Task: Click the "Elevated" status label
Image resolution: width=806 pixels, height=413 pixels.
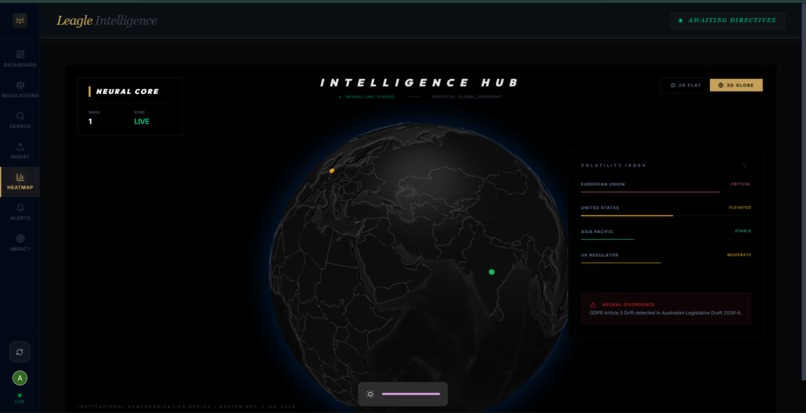Action: 740,208
